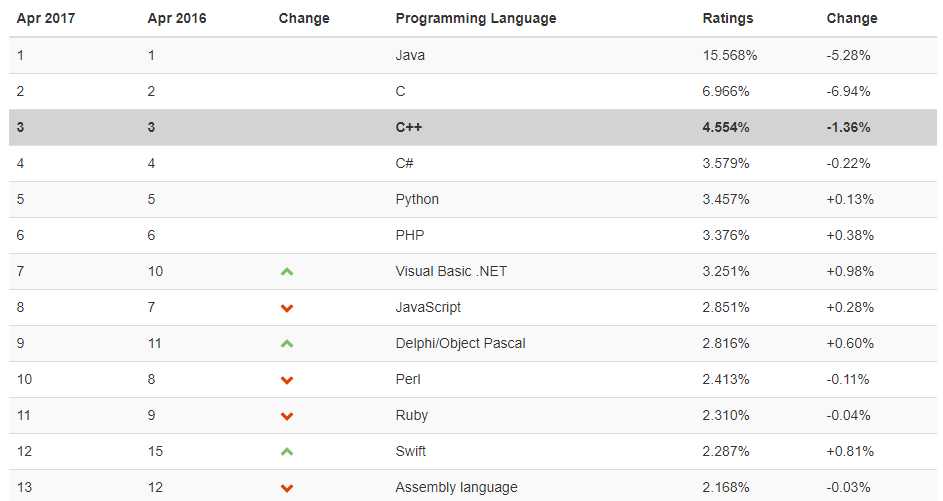
Task: Click the green up arrow beside Delphi/Object Pascal
Action: pos(287,343)
